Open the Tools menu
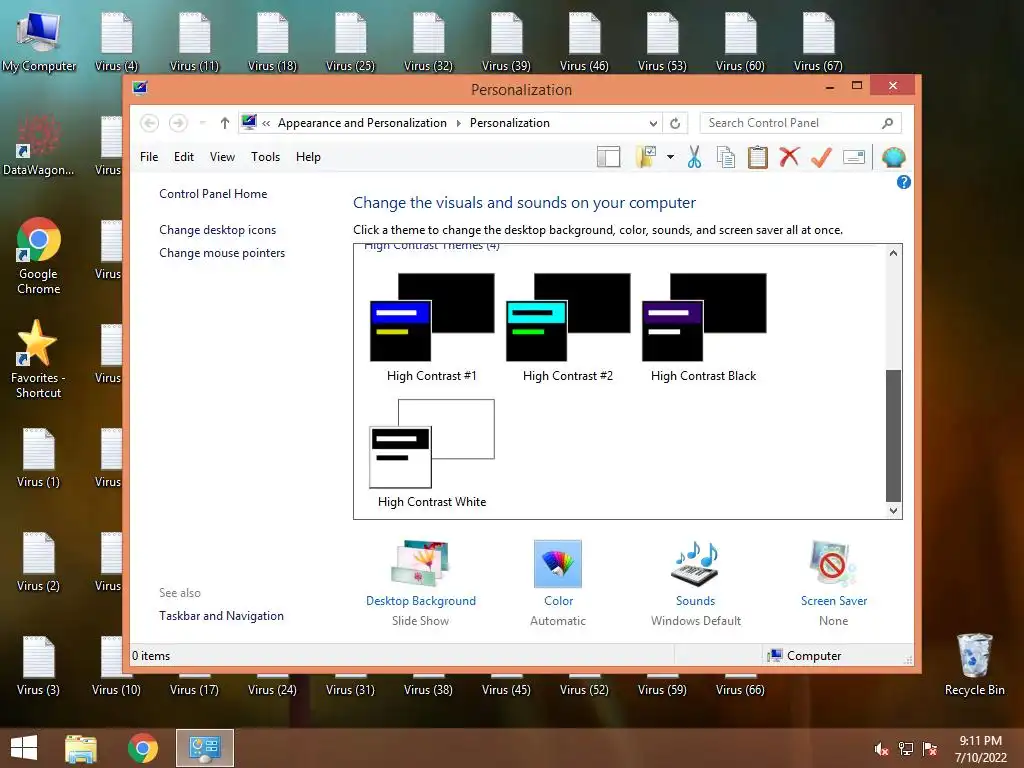1024x768 pixels. click(265, 157)
